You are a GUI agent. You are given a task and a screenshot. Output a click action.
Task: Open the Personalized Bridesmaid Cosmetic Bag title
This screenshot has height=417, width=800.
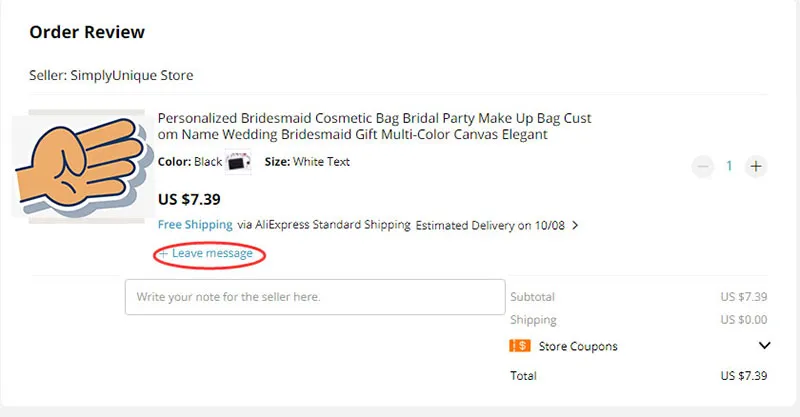pyautogui.click(x=374, y=126)
